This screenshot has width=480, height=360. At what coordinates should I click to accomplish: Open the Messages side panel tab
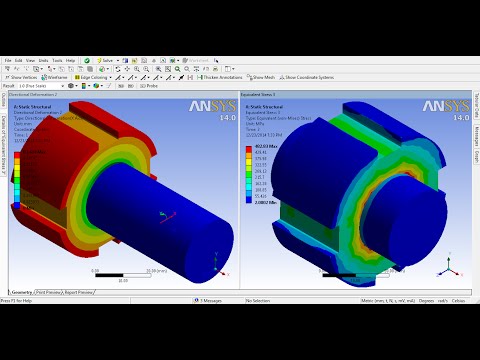pyautogui.click(x=477, y=136)
